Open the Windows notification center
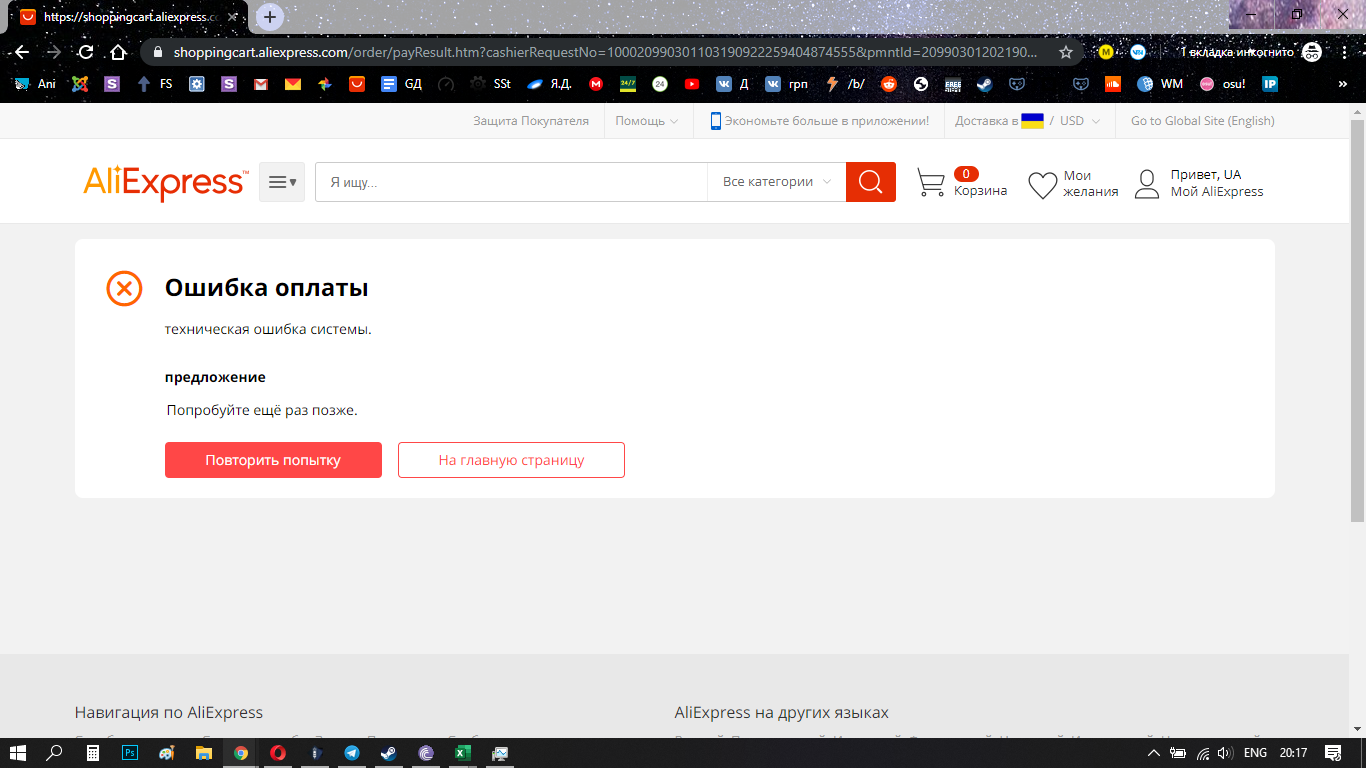 click(x=1333, y=753)
